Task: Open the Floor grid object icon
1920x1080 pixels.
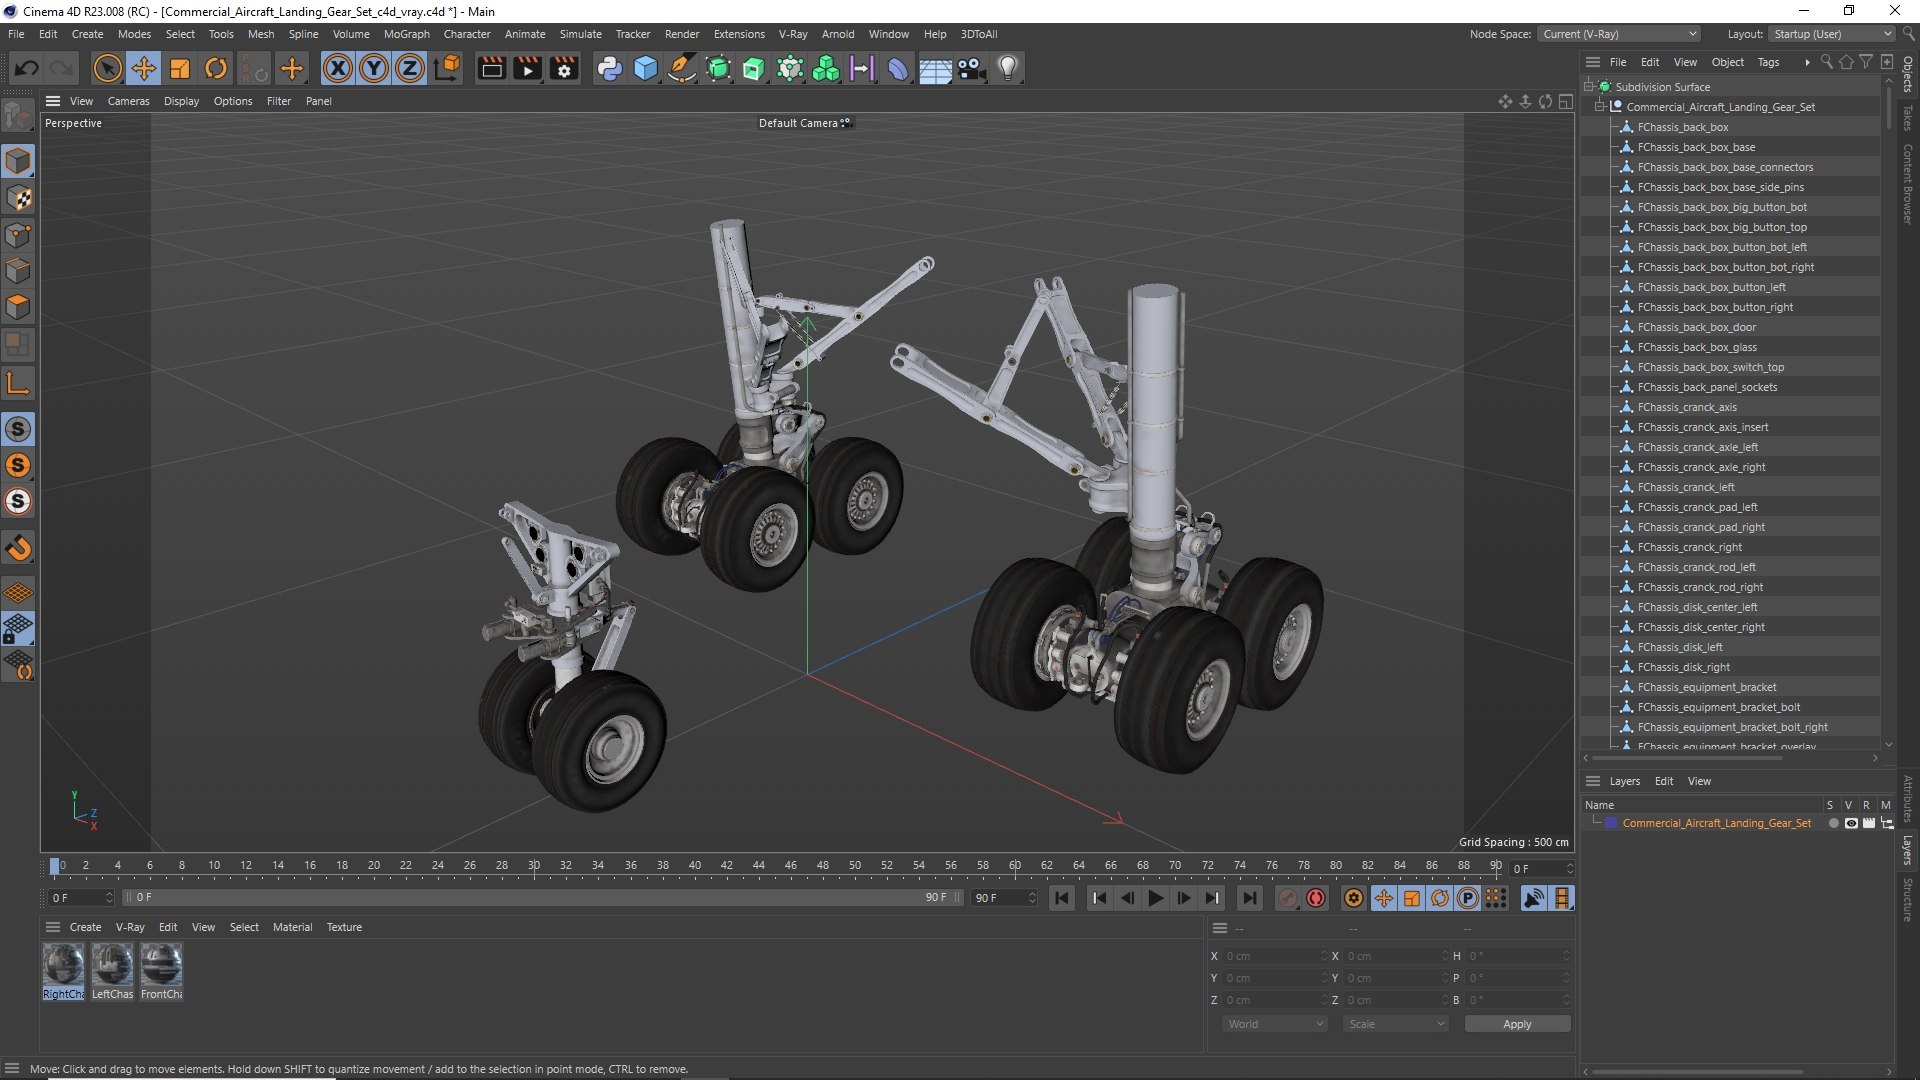Action: (x=935, y=68)
